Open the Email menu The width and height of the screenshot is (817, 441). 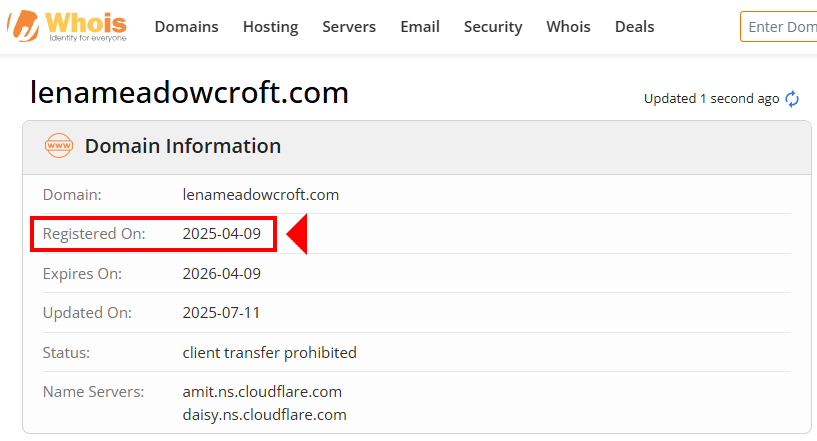point(420,27)
